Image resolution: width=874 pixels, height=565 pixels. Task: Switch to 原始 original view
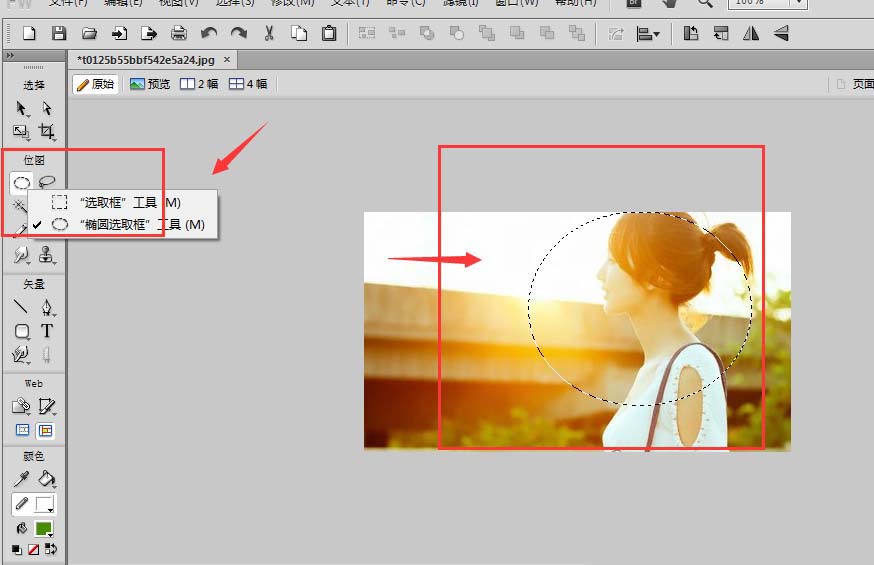tap(95, 84)
